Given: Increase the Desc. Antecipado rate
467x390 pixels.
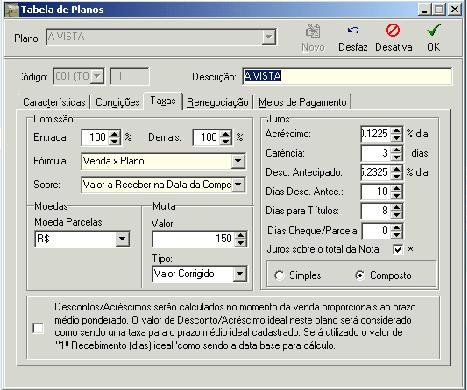Looking at the screenshot, I should (396, 169).
